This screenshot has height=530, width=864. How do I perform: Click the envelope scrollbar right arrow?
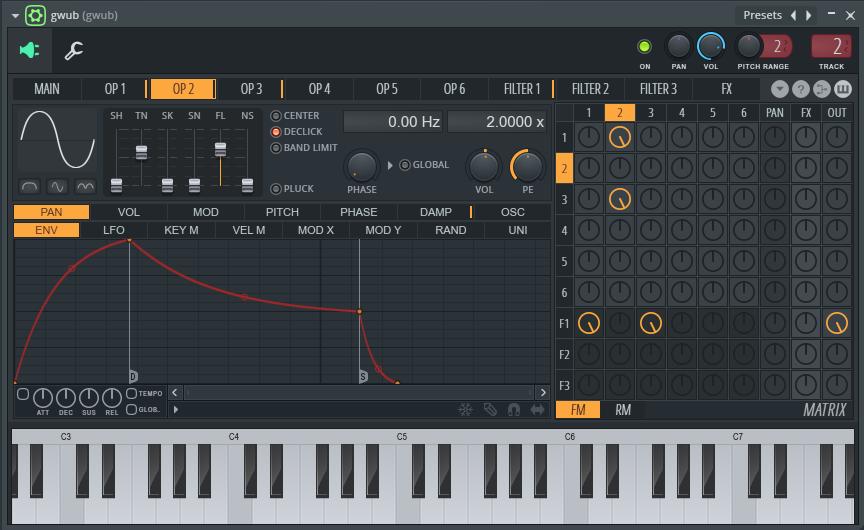point(543,392)
